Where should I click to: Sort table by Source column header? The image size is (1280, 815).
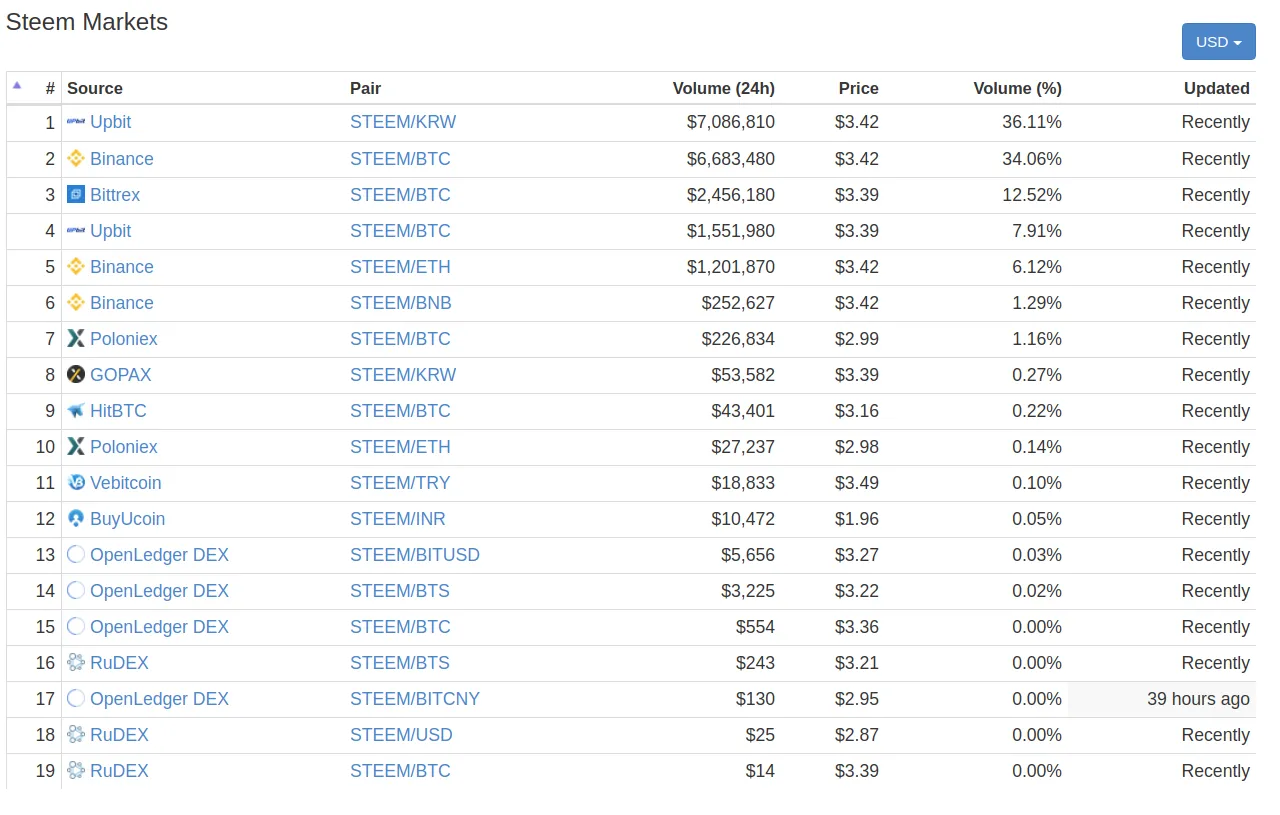tap(95, 88)
